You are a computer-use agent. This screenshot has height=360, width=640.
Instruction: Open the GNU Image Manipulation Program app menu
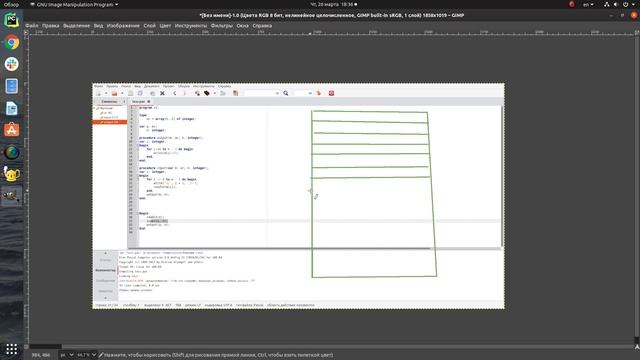(x=74, y=4)
